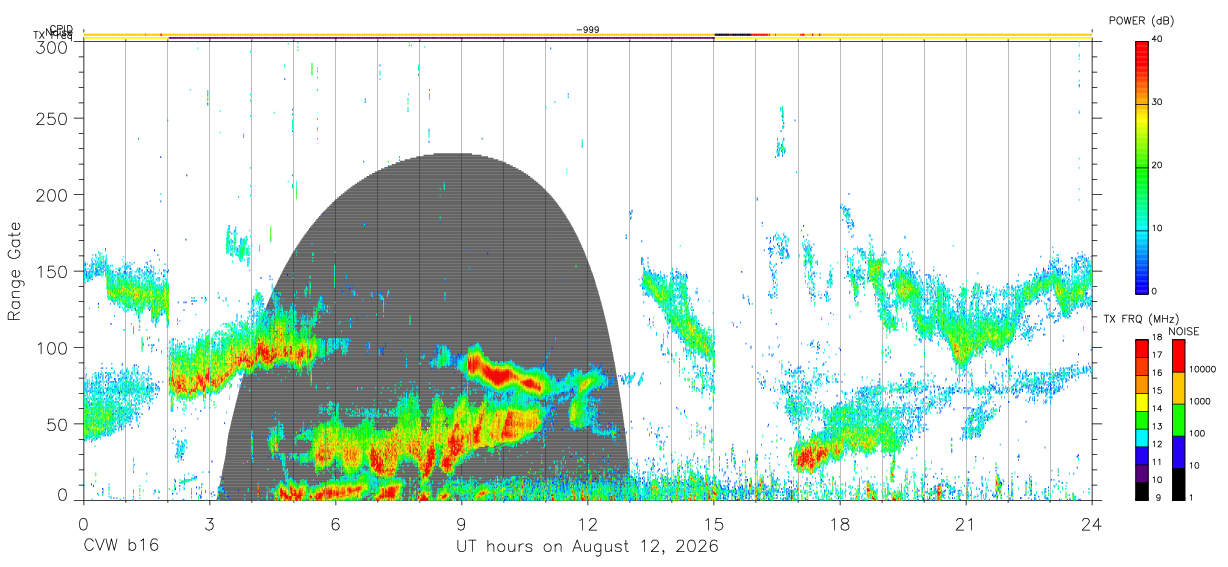The height and width of the screenshot is (567, 1228).
Task: Click the green segment of NOISE colorbar
Action: (x=1178, y=420)
